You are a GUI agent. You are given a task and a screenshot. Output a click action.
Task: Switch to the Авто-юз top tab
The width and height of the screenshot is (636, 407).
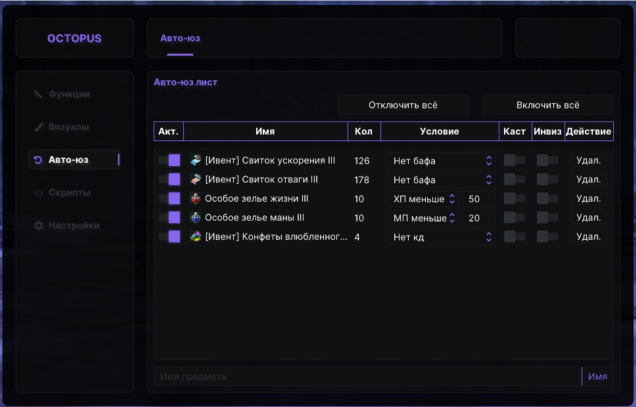(180, 38)
